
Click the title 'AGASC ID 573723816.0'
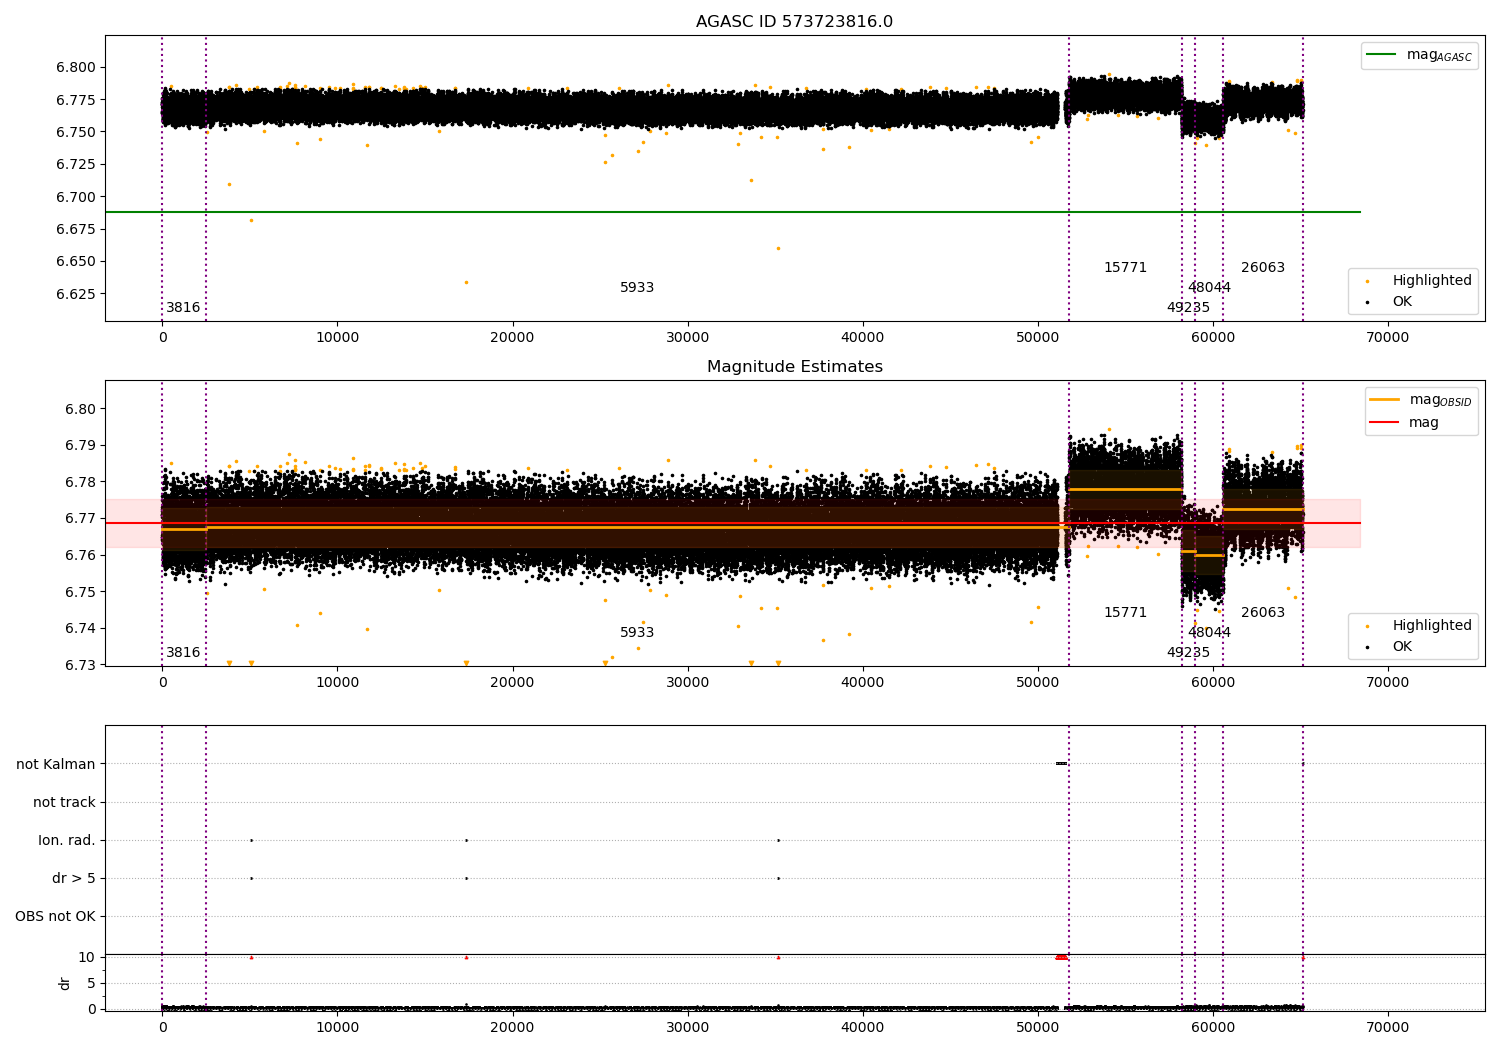[794, 22]
